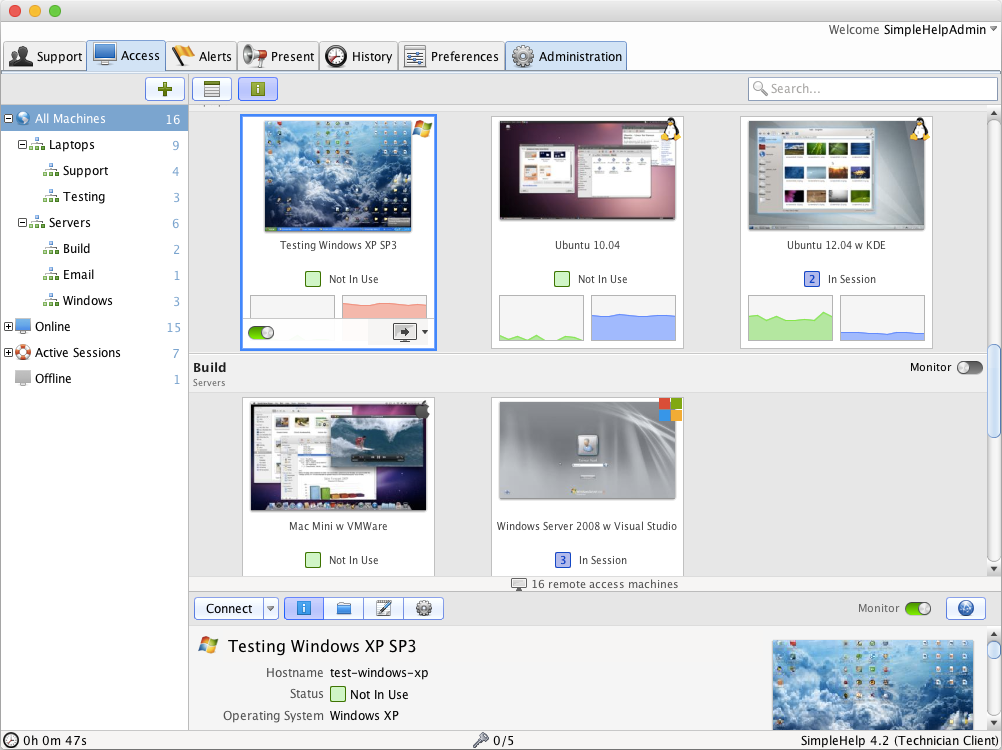
Task: Click the connect arrow icon on Windows XP card
Action: click(x=407, y=332)
